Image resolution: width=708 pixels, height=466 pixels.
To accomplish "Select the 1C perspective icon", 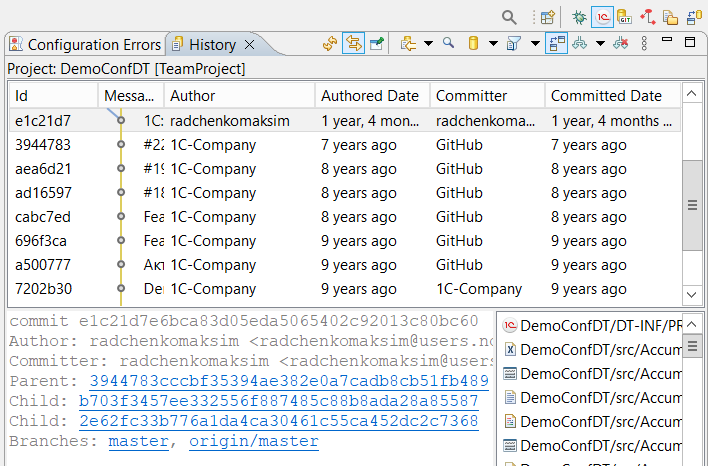I will (602, 17).
